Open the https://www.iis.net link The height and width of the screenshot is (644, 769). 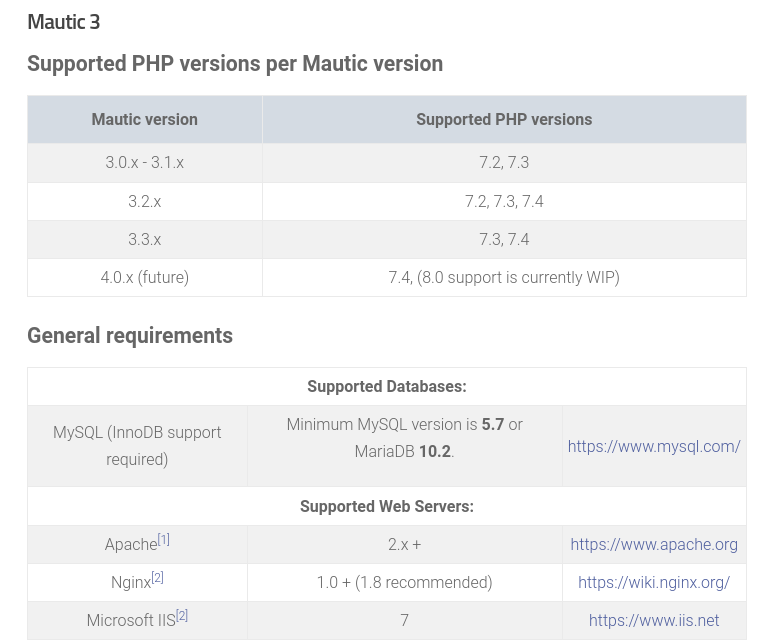654,620
